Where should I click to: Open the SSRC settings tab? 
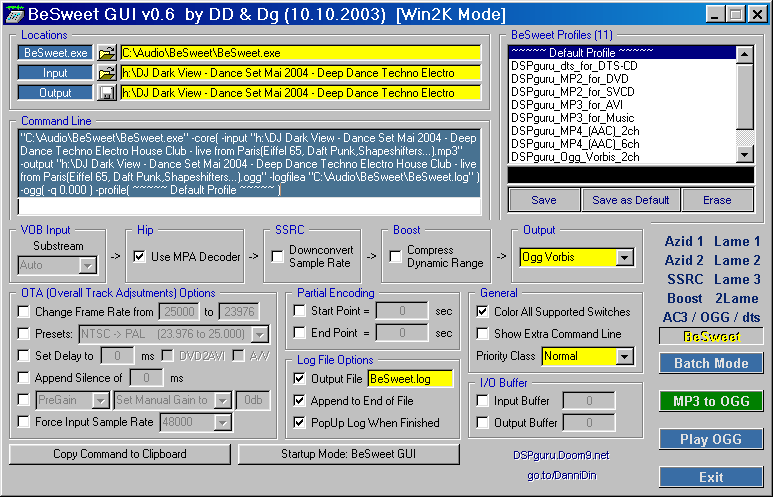click(x=685, y=279)
